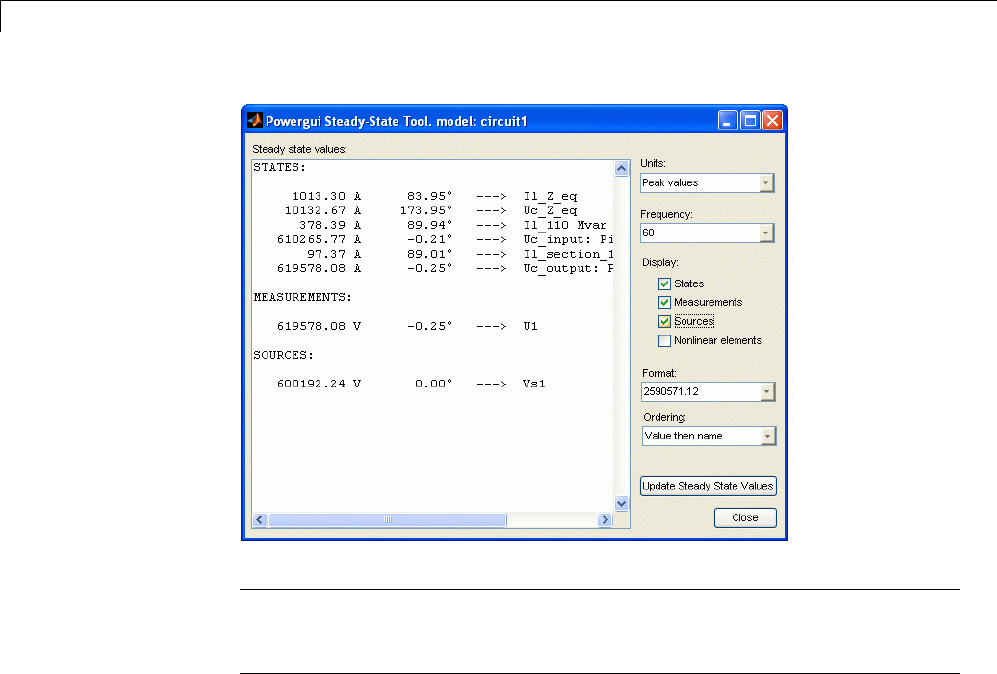This screenshot has height=674, width=997.
Task: Click the 1013.30 A value
Action: [326, 196]
